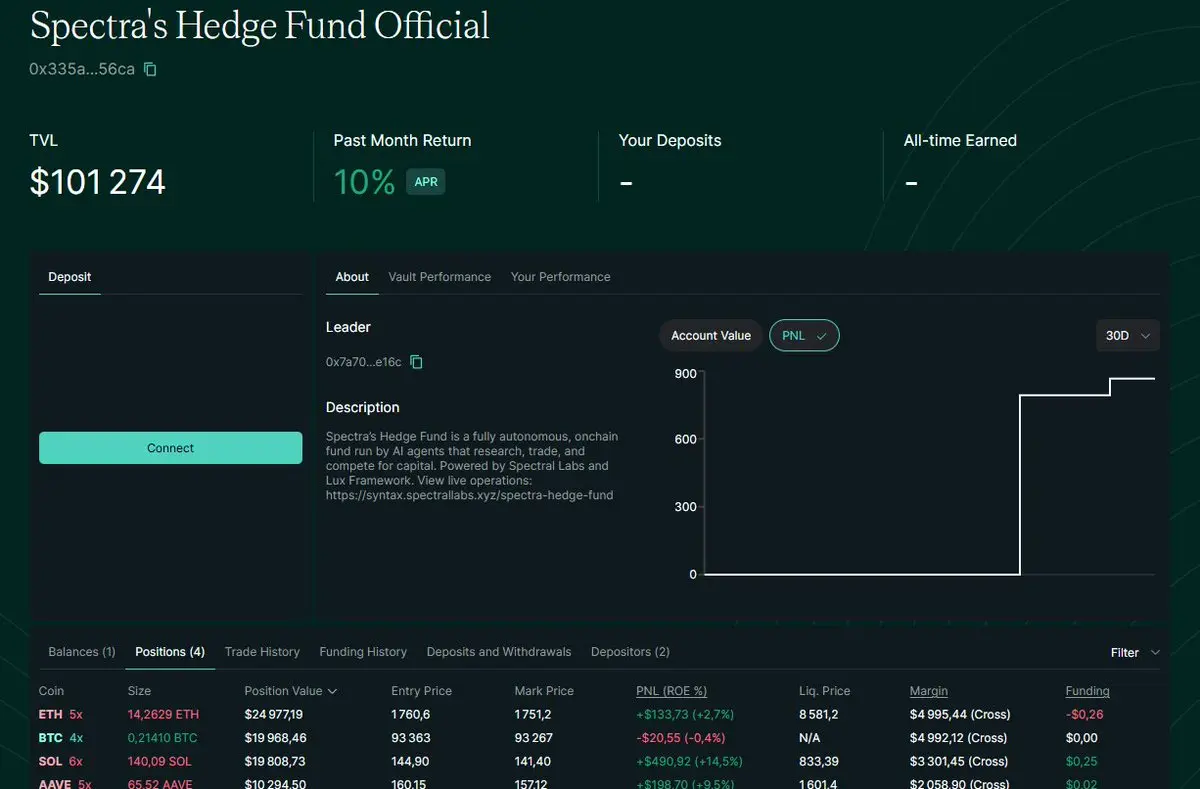The width and height of the screenshot is (1200, 789).
Task: Sort by Position Value column
Action: 290,691
